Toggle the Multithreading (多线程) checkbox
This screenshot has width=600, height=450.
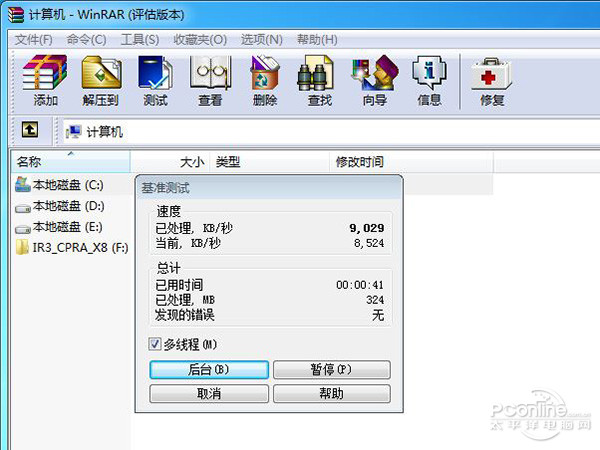[x=155, y=344]
